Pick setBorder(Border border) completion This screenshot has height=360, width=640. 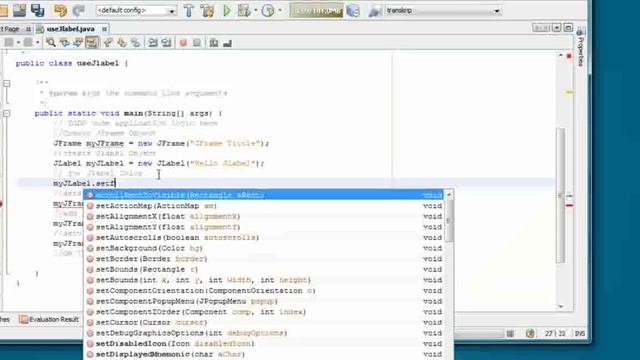pos(264,259)
